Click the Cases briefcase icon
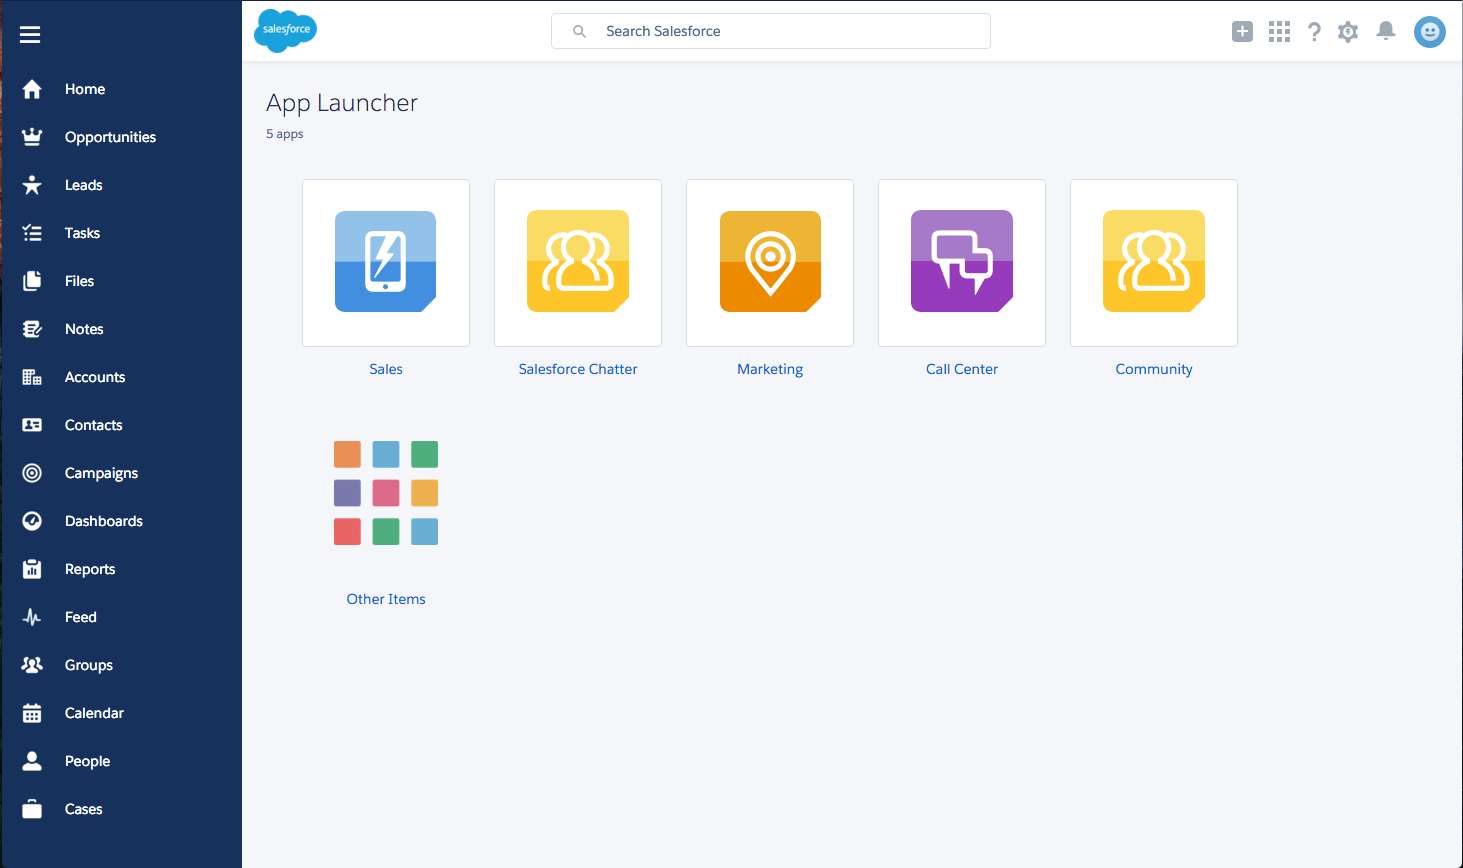 pos(32,809)
